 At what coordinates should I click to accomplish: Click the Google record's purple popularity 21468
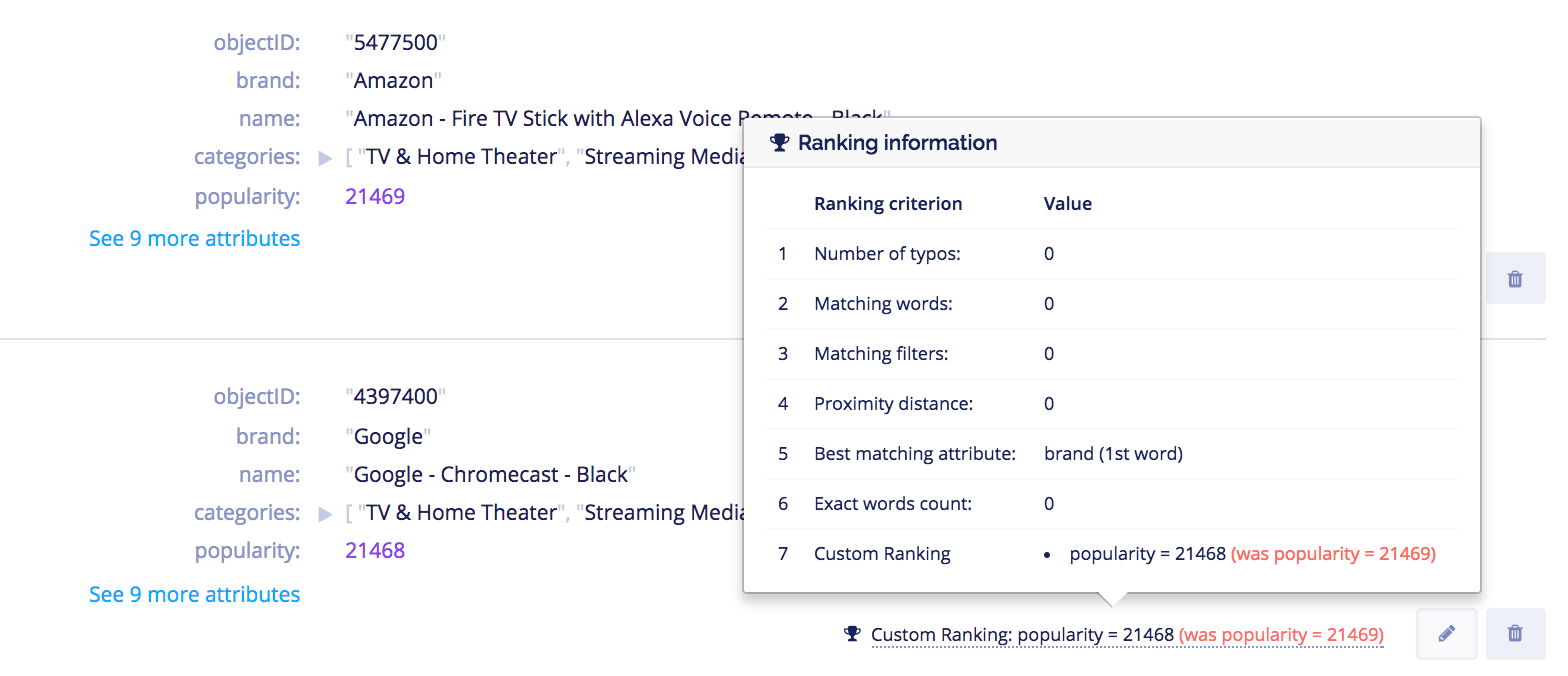coord(375,550)
